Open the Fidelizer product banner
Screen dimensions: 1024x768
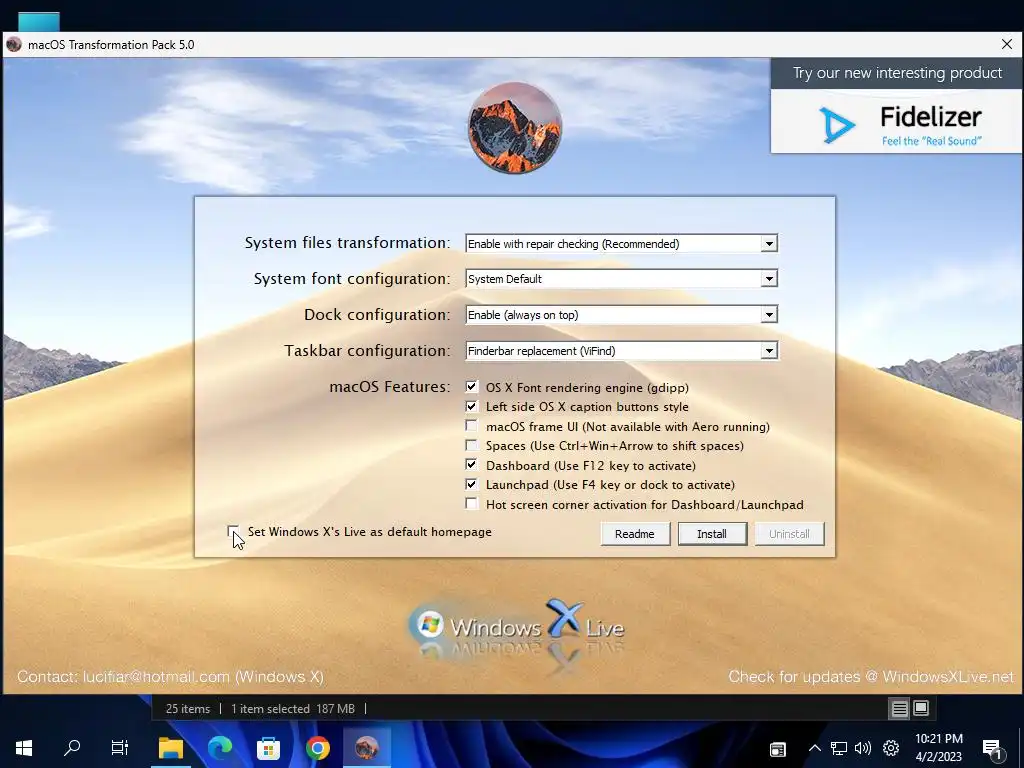(x=897, y=106)
